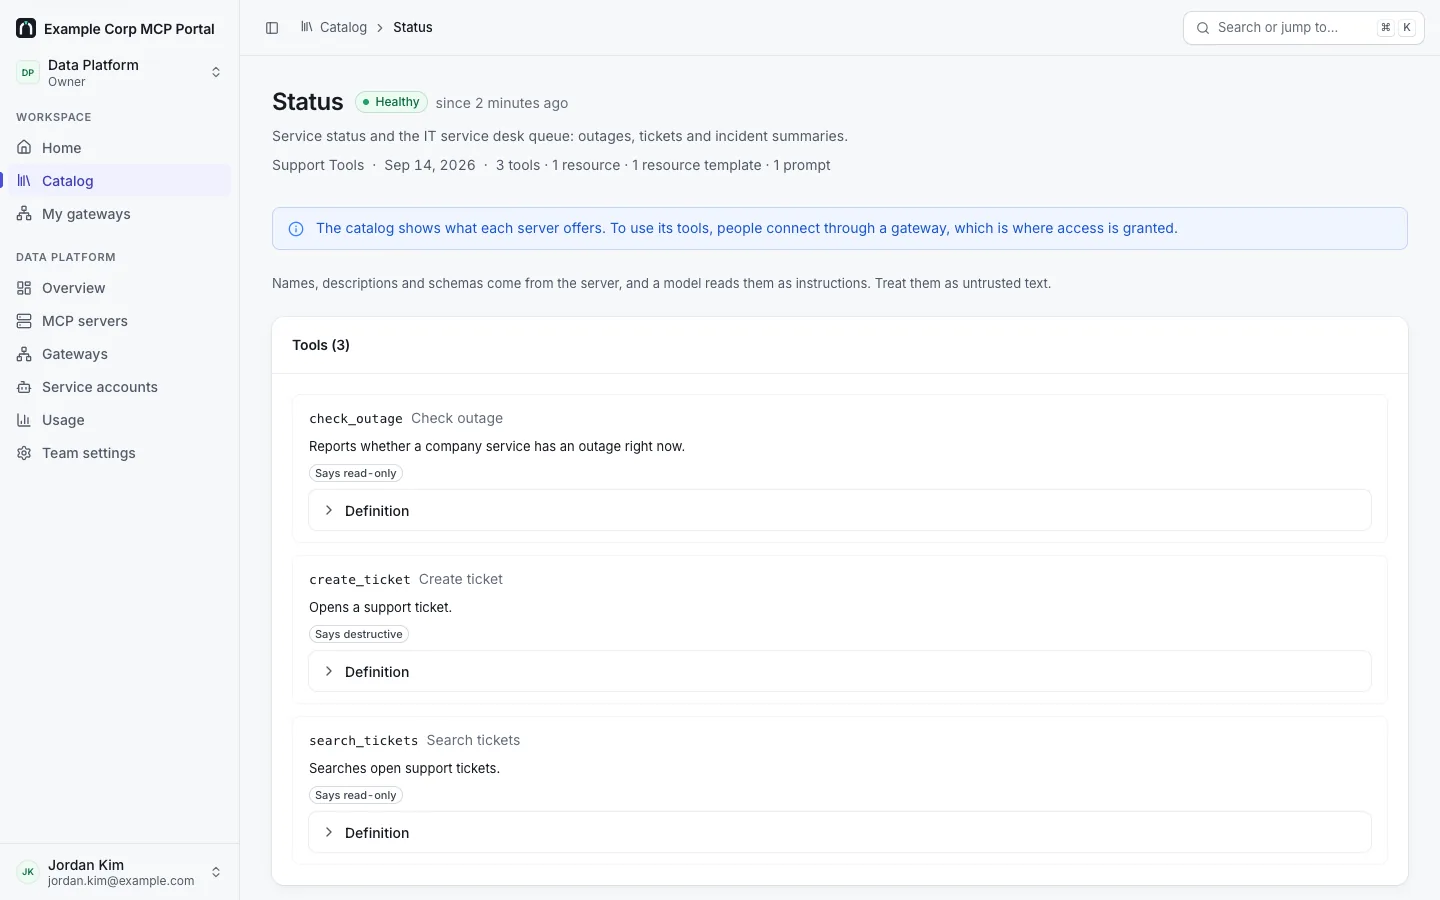Expand the search_tickets Definition section
This screenshot has height=900, width=1440.
click(840, 832)
